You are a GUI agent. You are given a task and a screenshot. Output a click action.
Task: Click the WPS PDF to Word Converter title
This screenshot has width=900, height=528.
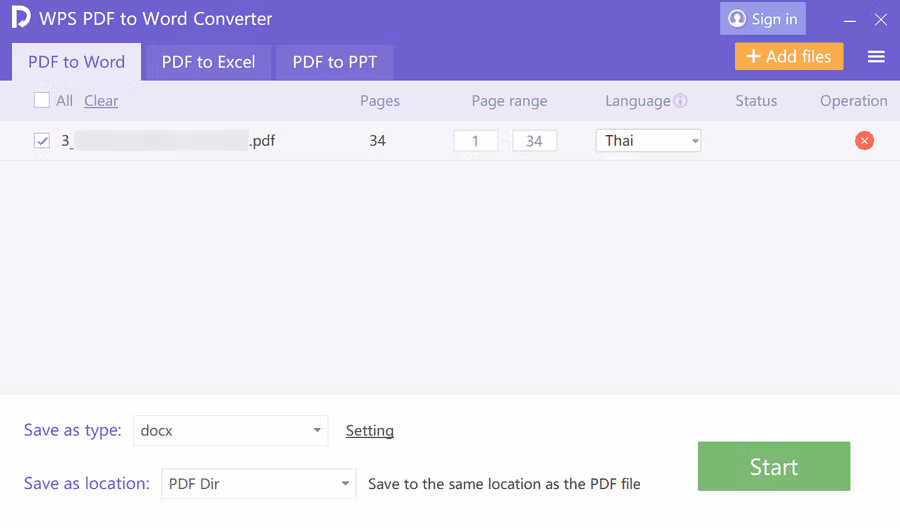coord(156,18)
